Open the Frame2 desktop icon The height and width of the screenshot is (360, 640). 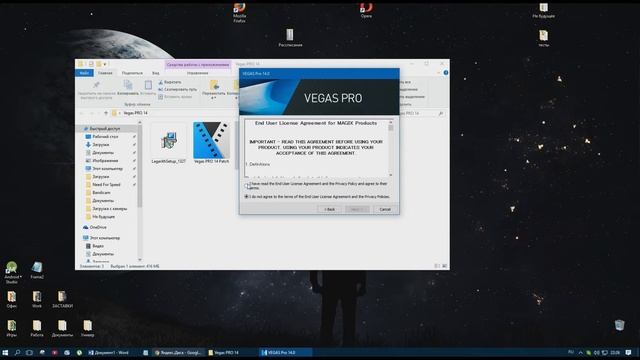coord(37,270)
